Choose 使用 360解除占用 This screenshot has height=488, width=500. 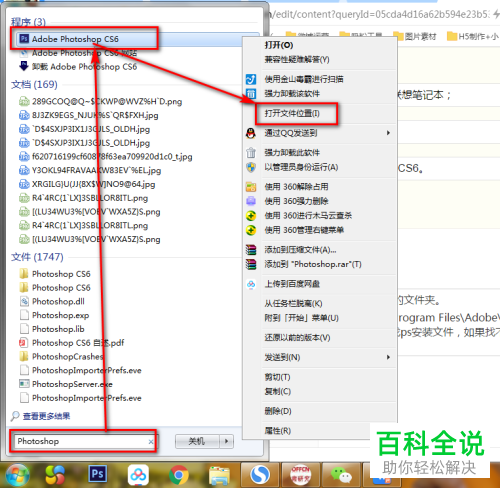click(x=296, y=187)
